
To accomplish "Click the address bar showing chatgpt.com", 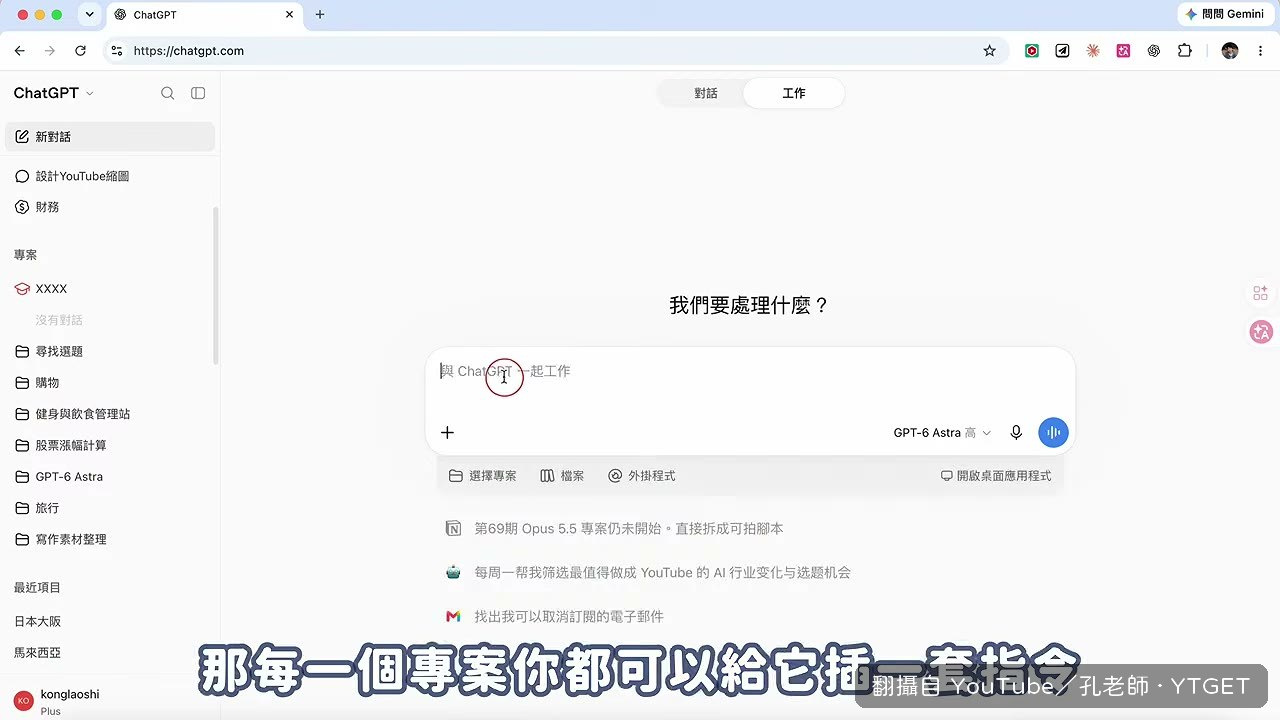I will click(x=555, y=51).
